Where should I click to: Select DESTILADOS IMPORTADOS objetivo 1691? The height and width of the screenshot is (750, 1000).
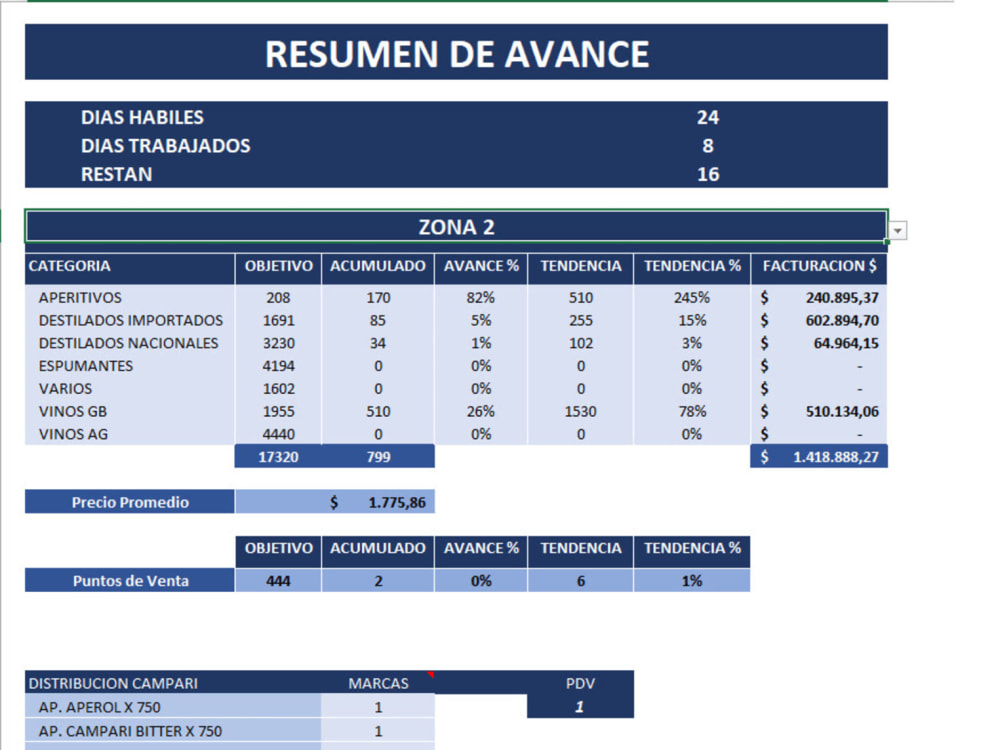[x=279, y=320]
